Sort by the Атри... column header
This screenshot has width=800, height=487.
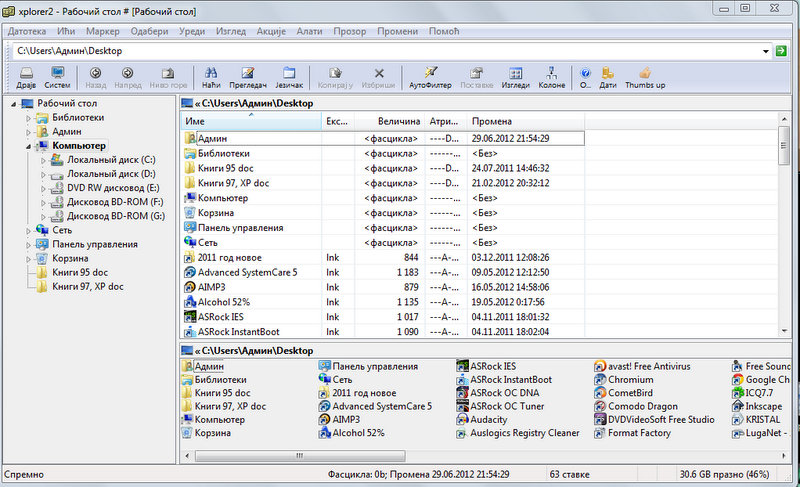445,121
